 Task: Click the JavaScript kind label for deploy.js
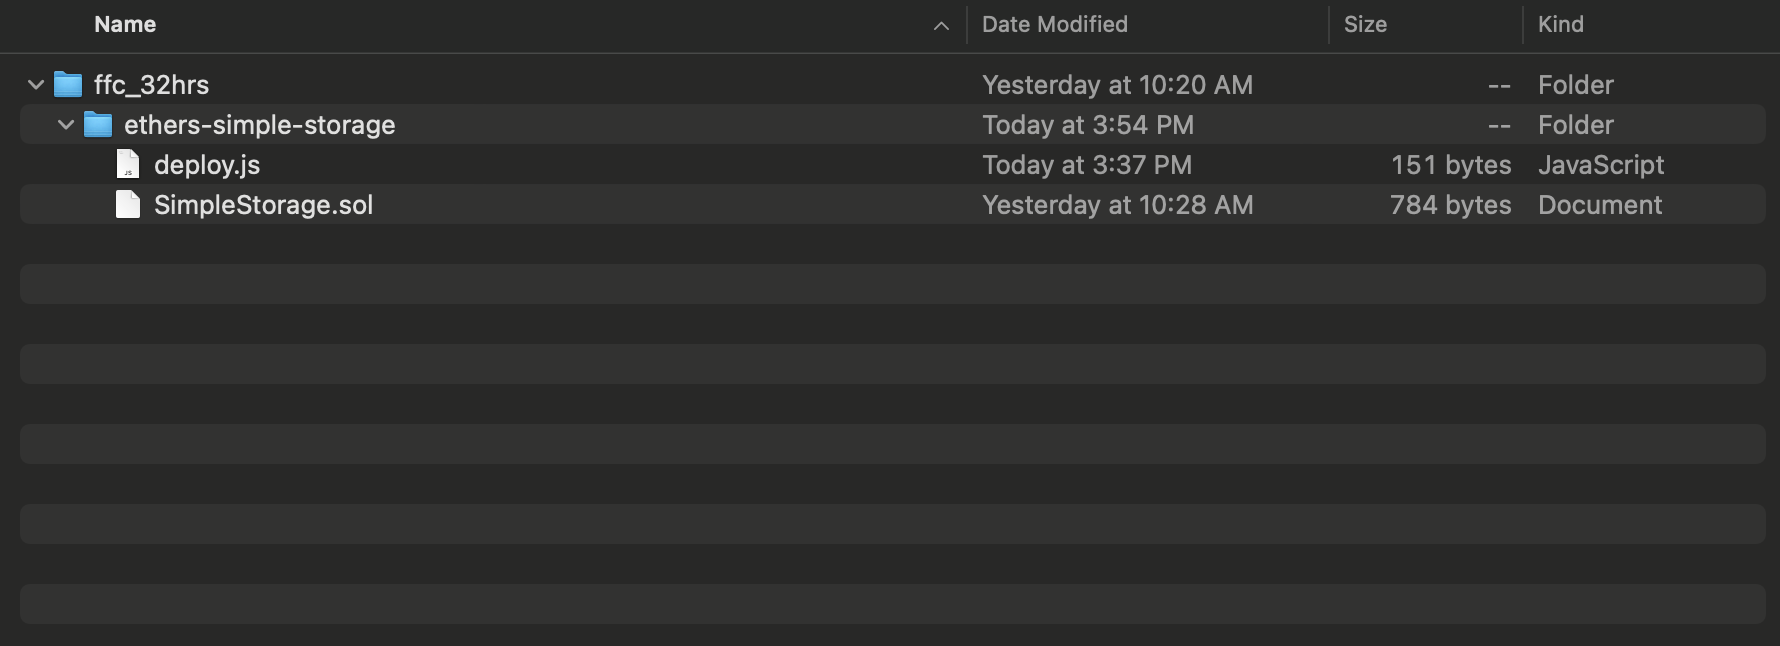point(1601,165)
